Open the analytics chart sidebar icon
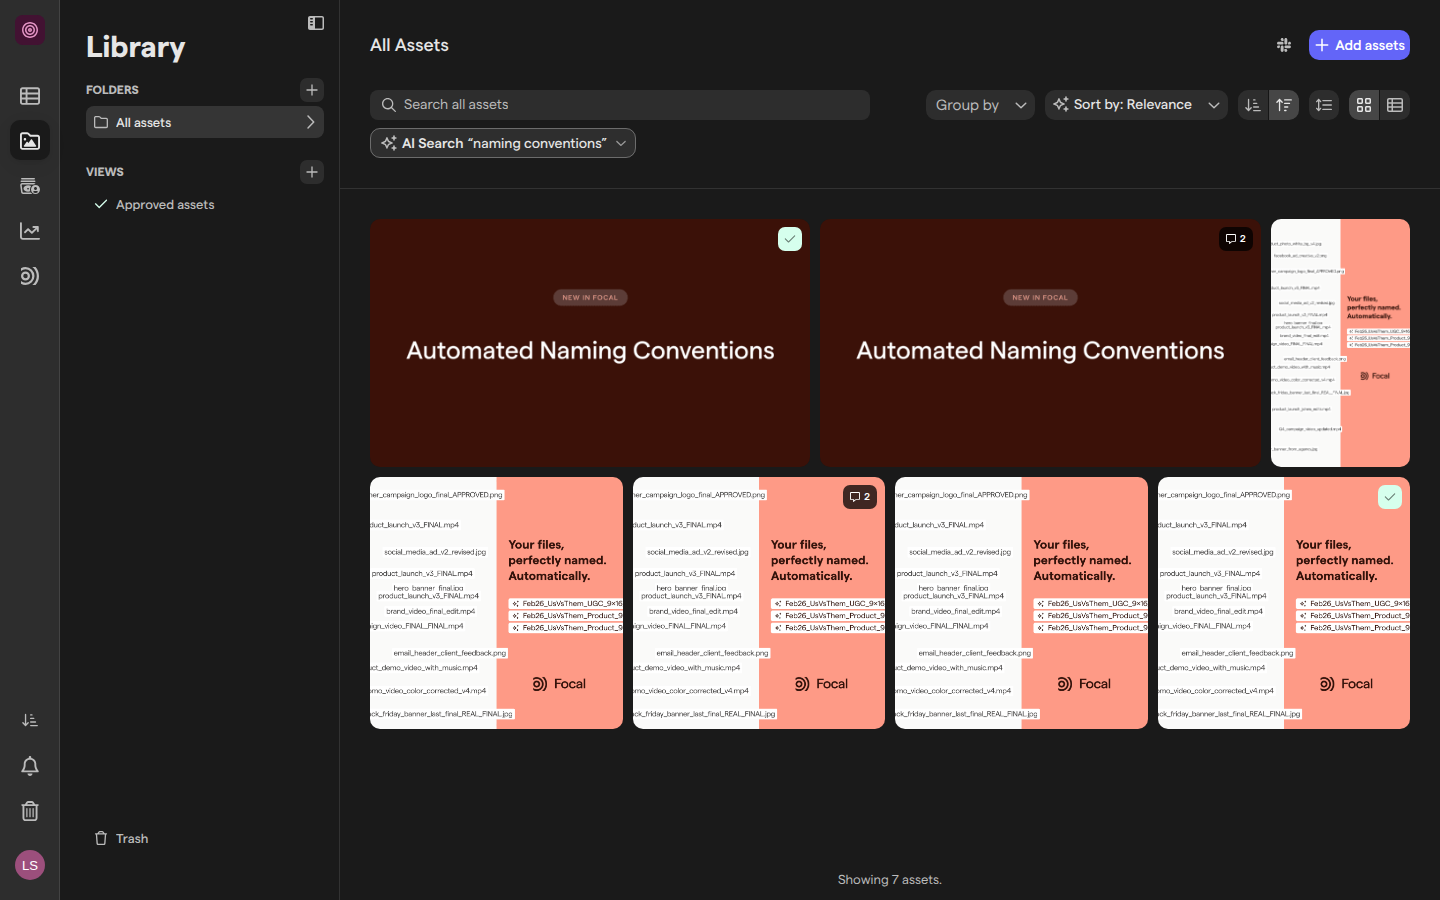 point(30,231)
